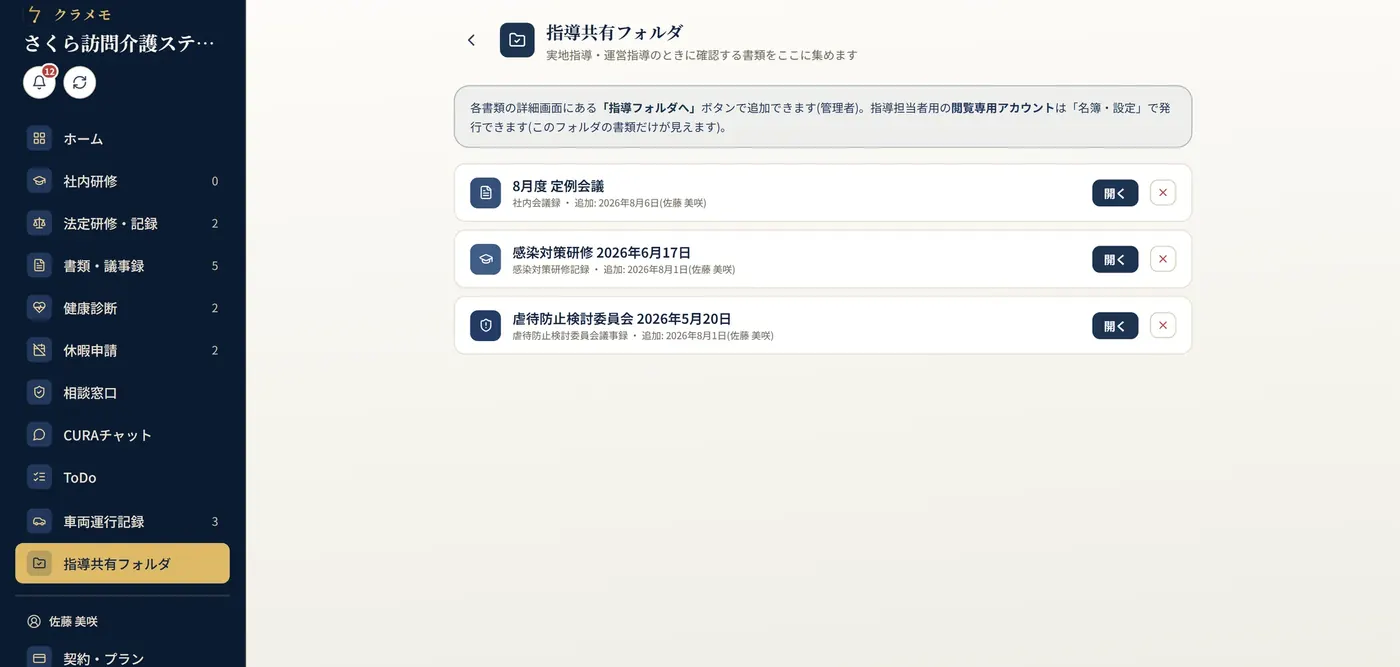Open the 8月度 定例会議 document with 開く

pyautogui.click(x=1115, y=193)
